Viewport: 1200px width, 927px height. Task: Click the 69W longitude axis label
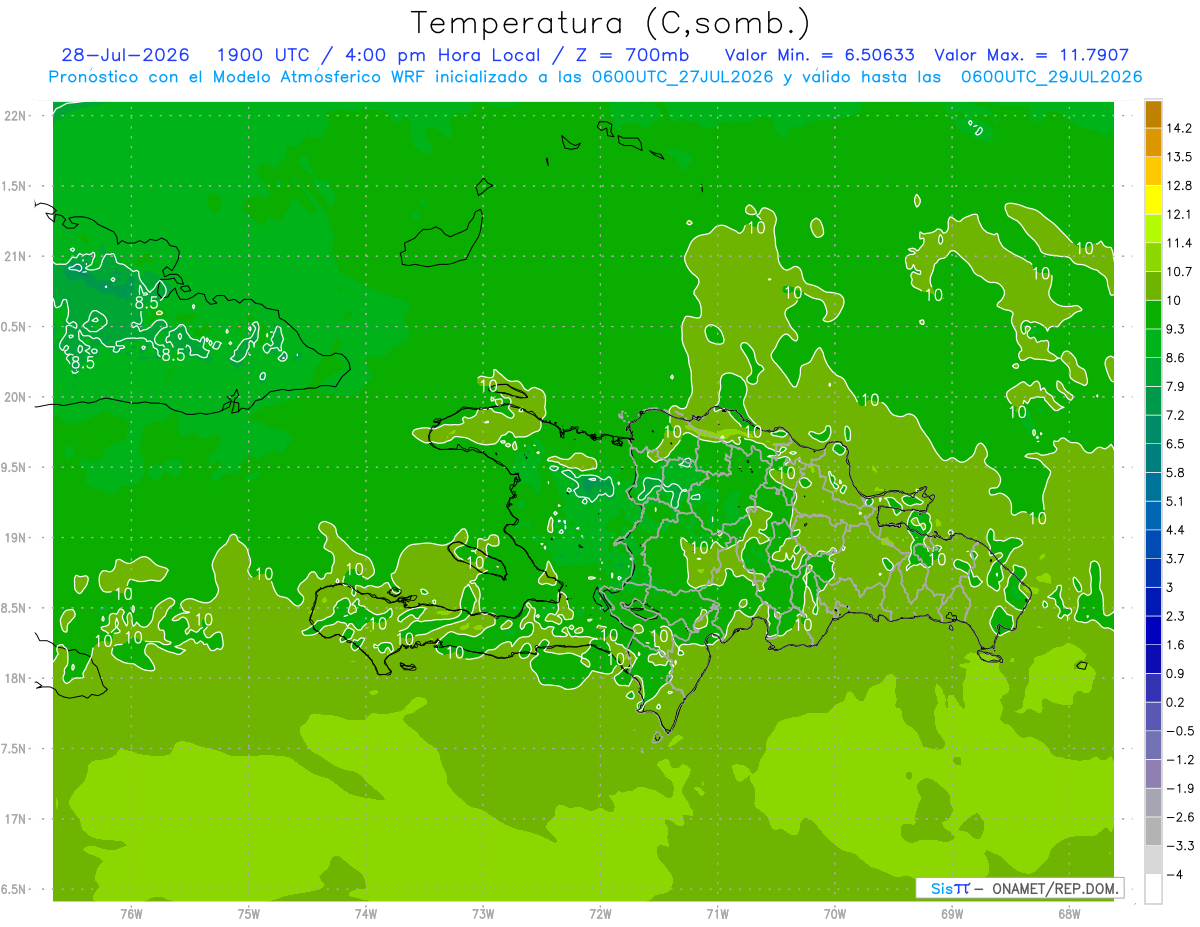point(952,913)
